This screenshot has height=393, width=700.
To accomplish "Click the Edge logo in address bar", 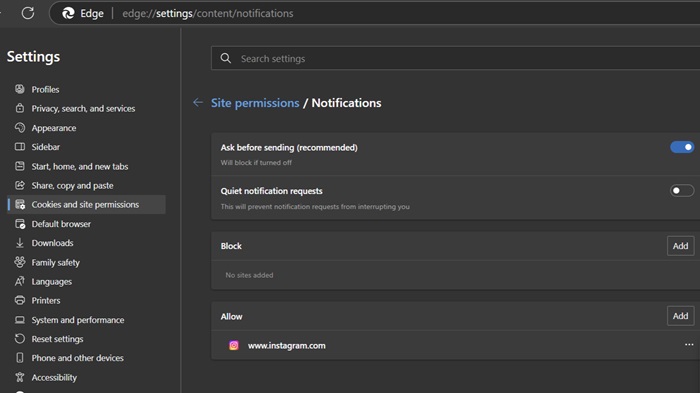I will click(x=68, y=13).
